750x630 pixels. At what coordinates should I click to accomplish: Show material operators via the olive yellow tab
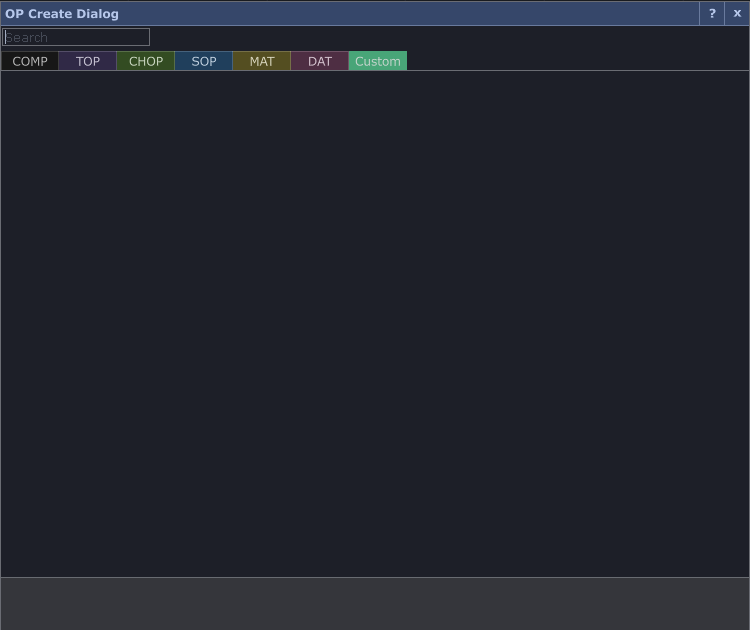pyautogui.click(x=262, y=61)
